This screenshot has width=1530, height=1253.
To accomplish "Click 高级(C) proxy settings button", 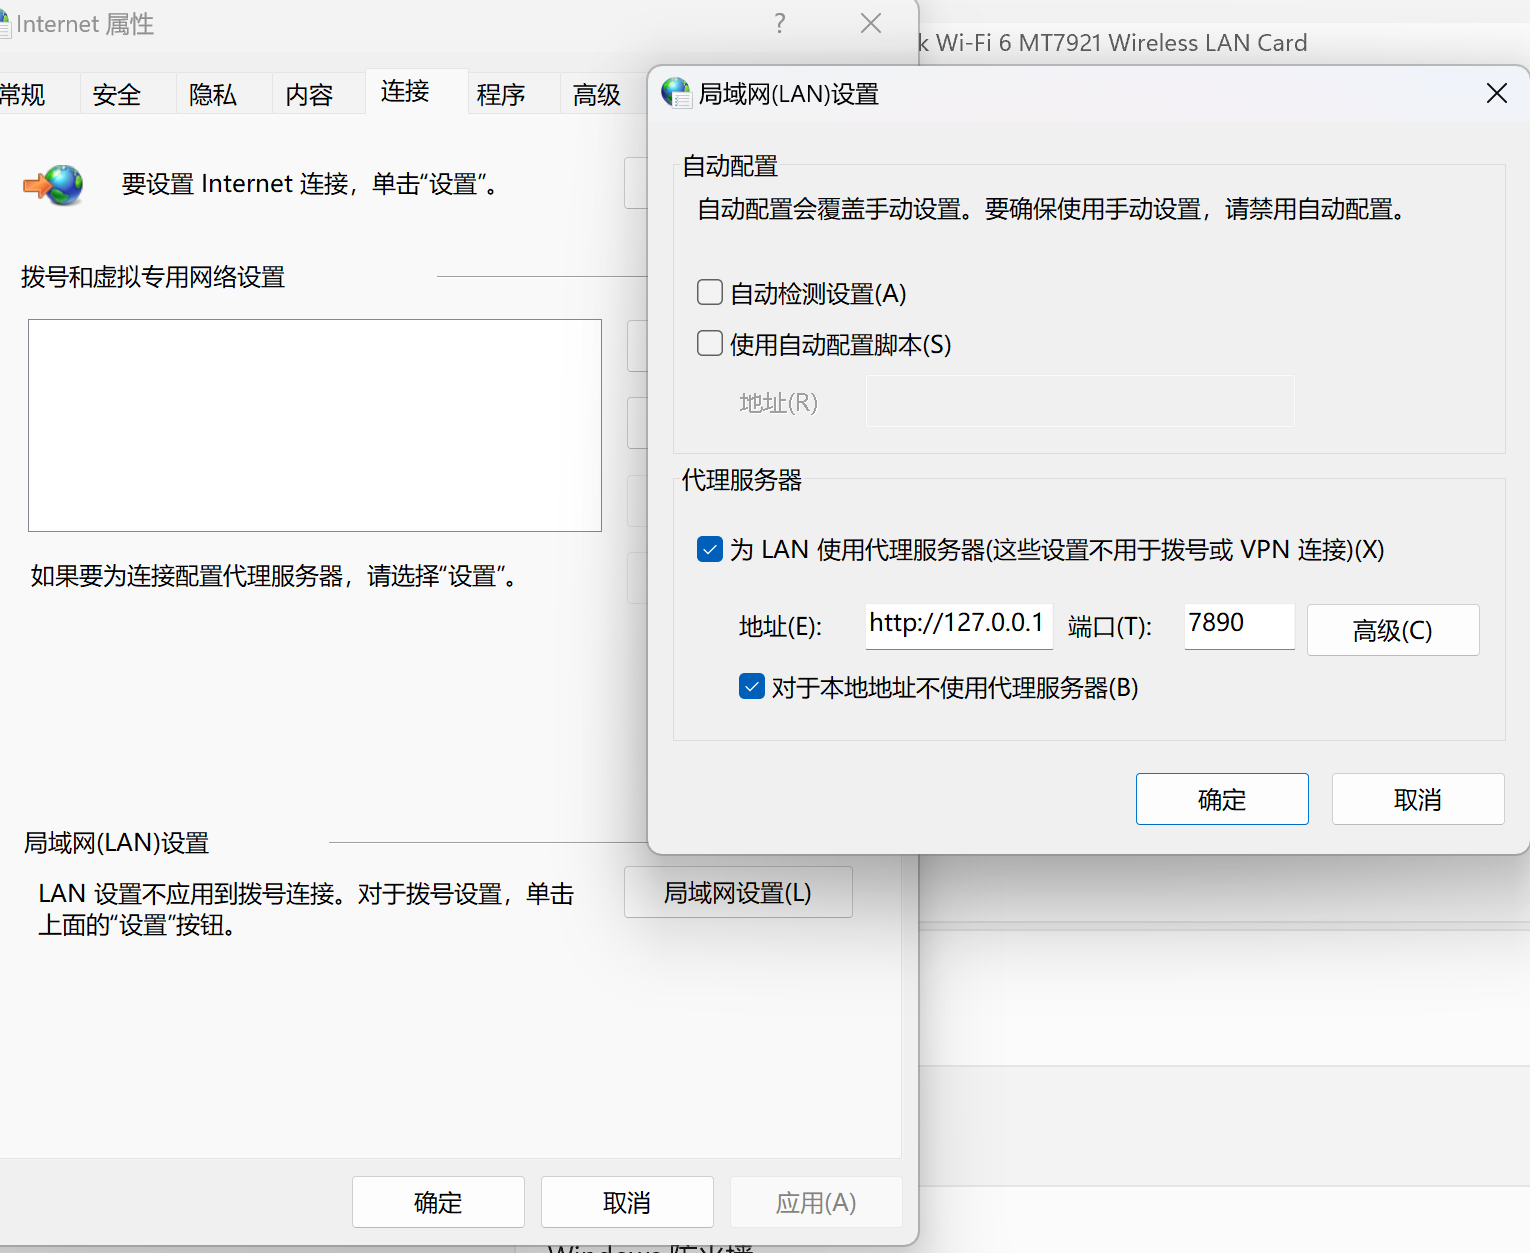I will pos(1392,630).
